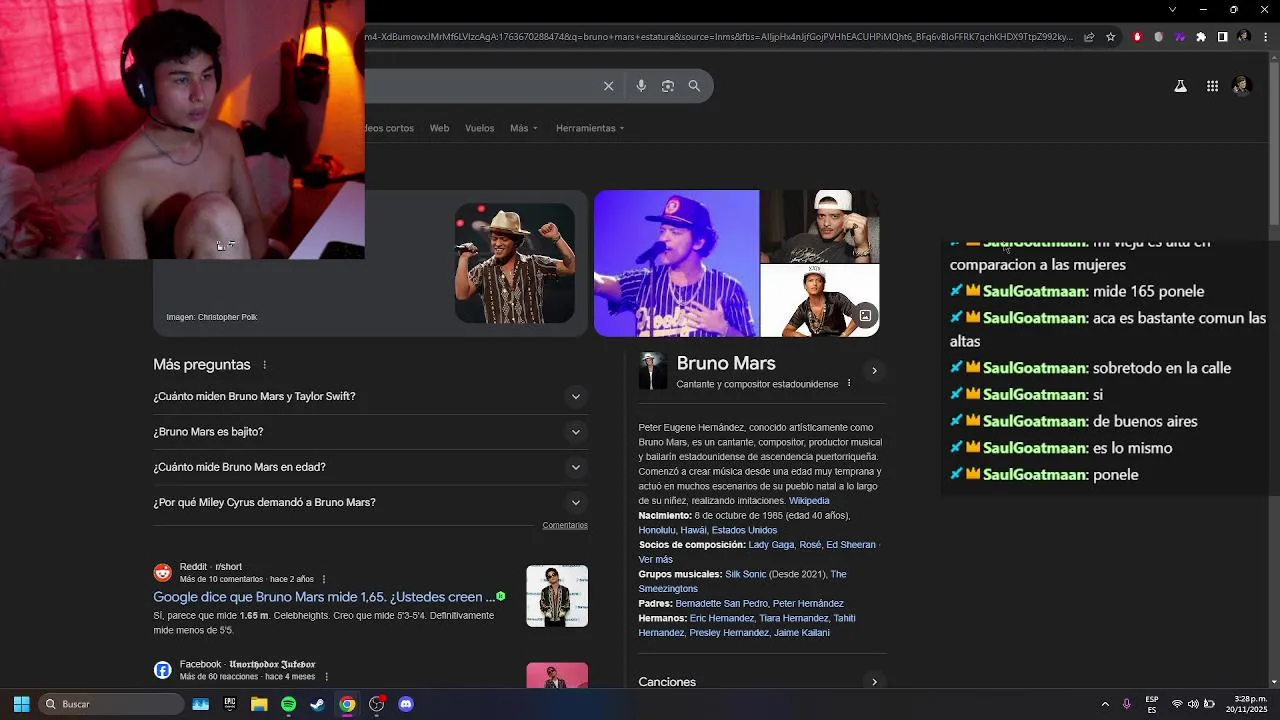Open Google Lens image search icon
This screenshot has height=720, width=1280.
coord(668,86)
